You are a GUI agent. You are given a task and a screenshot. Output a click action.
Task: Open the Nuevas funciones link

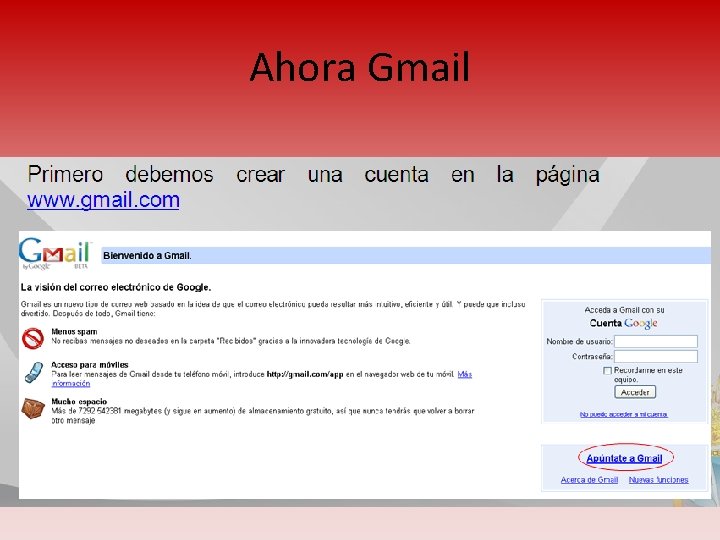tap(658, 480)
